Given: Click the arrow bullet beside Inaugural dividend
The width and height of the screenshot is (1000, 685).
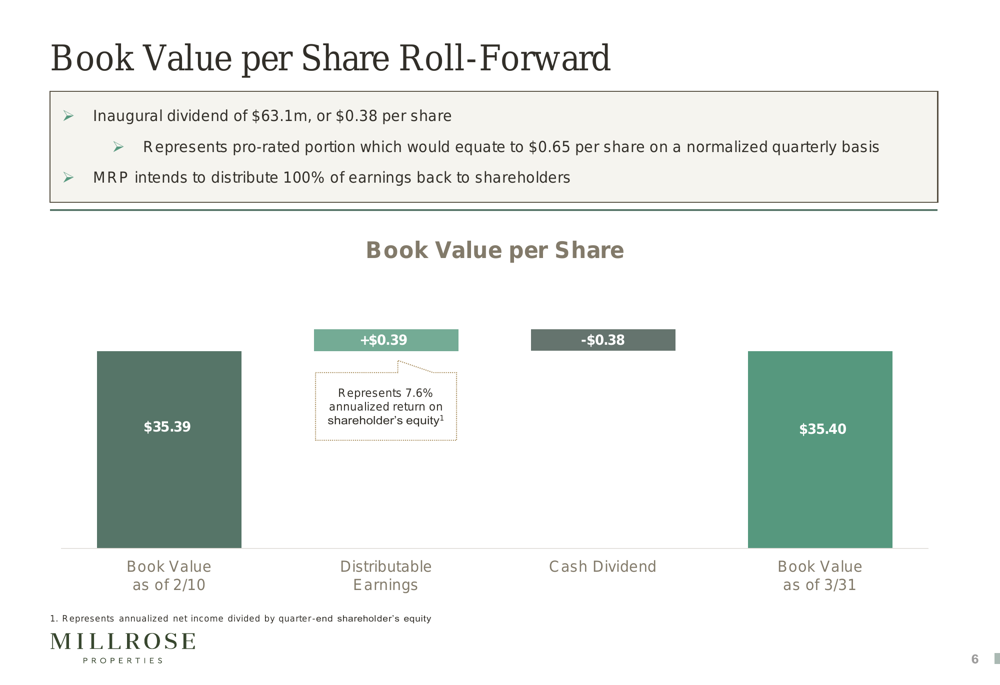Looking at the screenshot, I should tap(68, 117).
